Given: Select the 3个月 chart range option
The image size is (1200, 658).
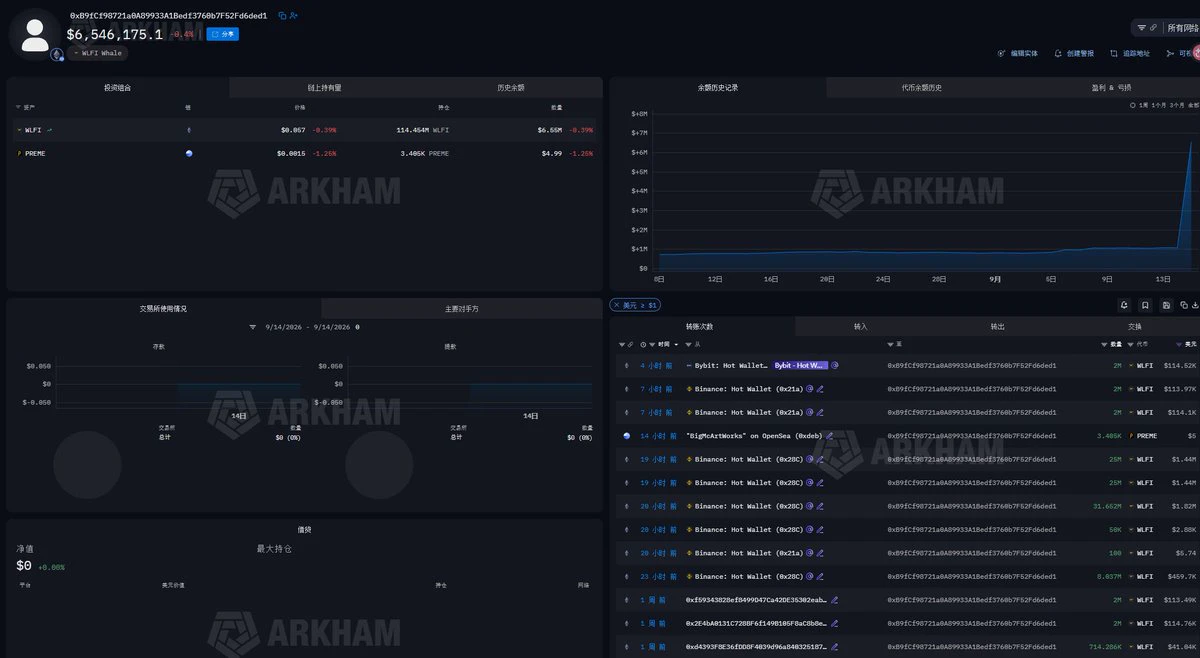Looking at the screenshot, I should [1178, 105].
